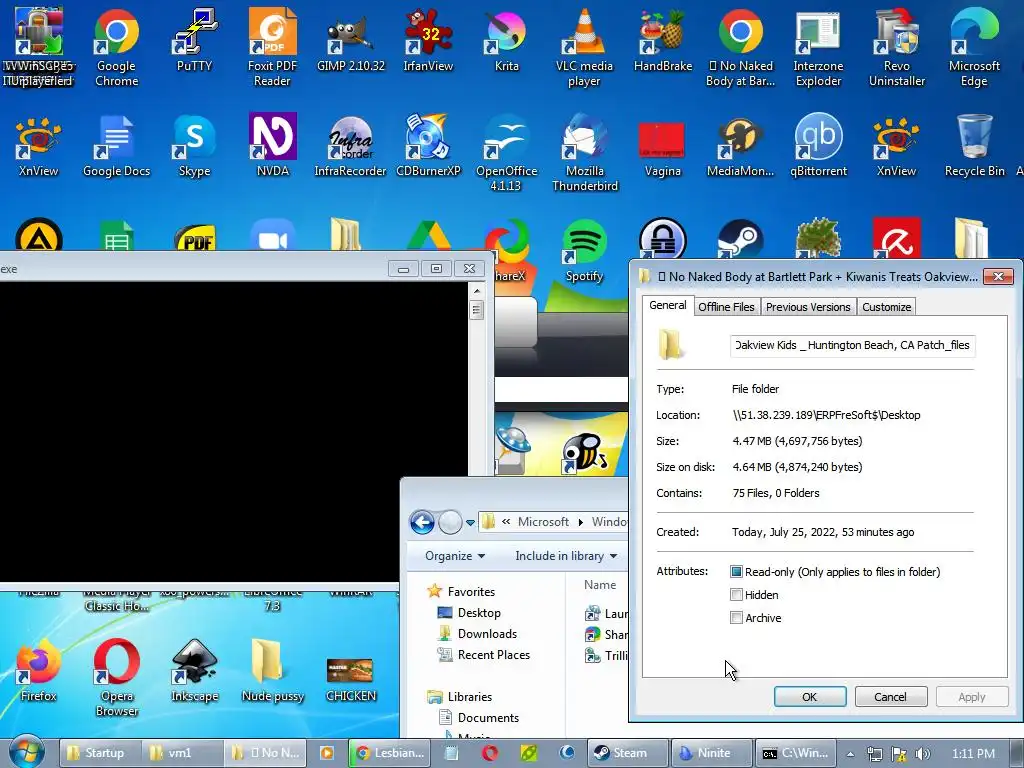The height and width of the screenshot is (768, 1024).
Task: Check the Hidden attribute box
Action: click(736, 595)
